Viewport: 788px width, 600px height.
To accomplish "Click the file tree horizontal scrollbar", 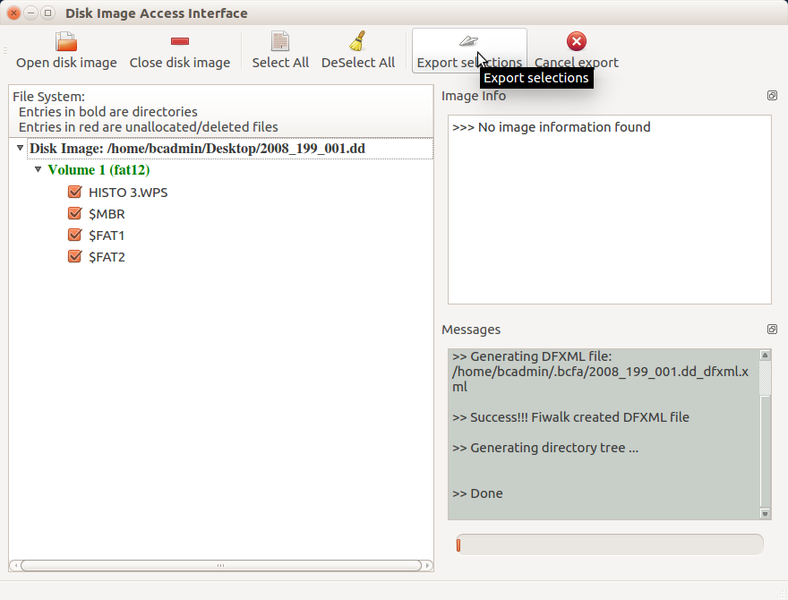I will coord(220,565).
